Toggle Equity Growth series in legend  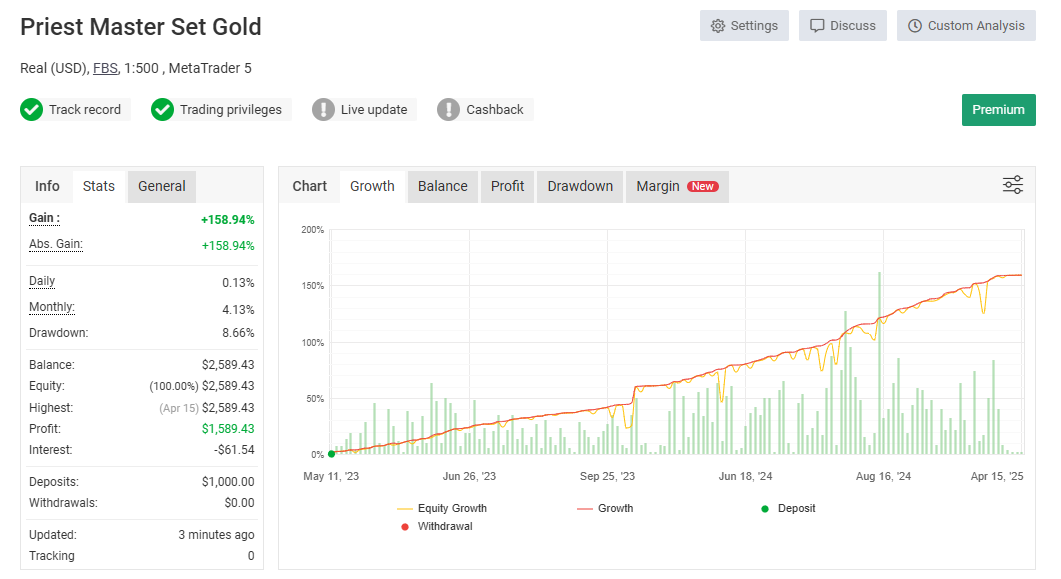(452, 508)
